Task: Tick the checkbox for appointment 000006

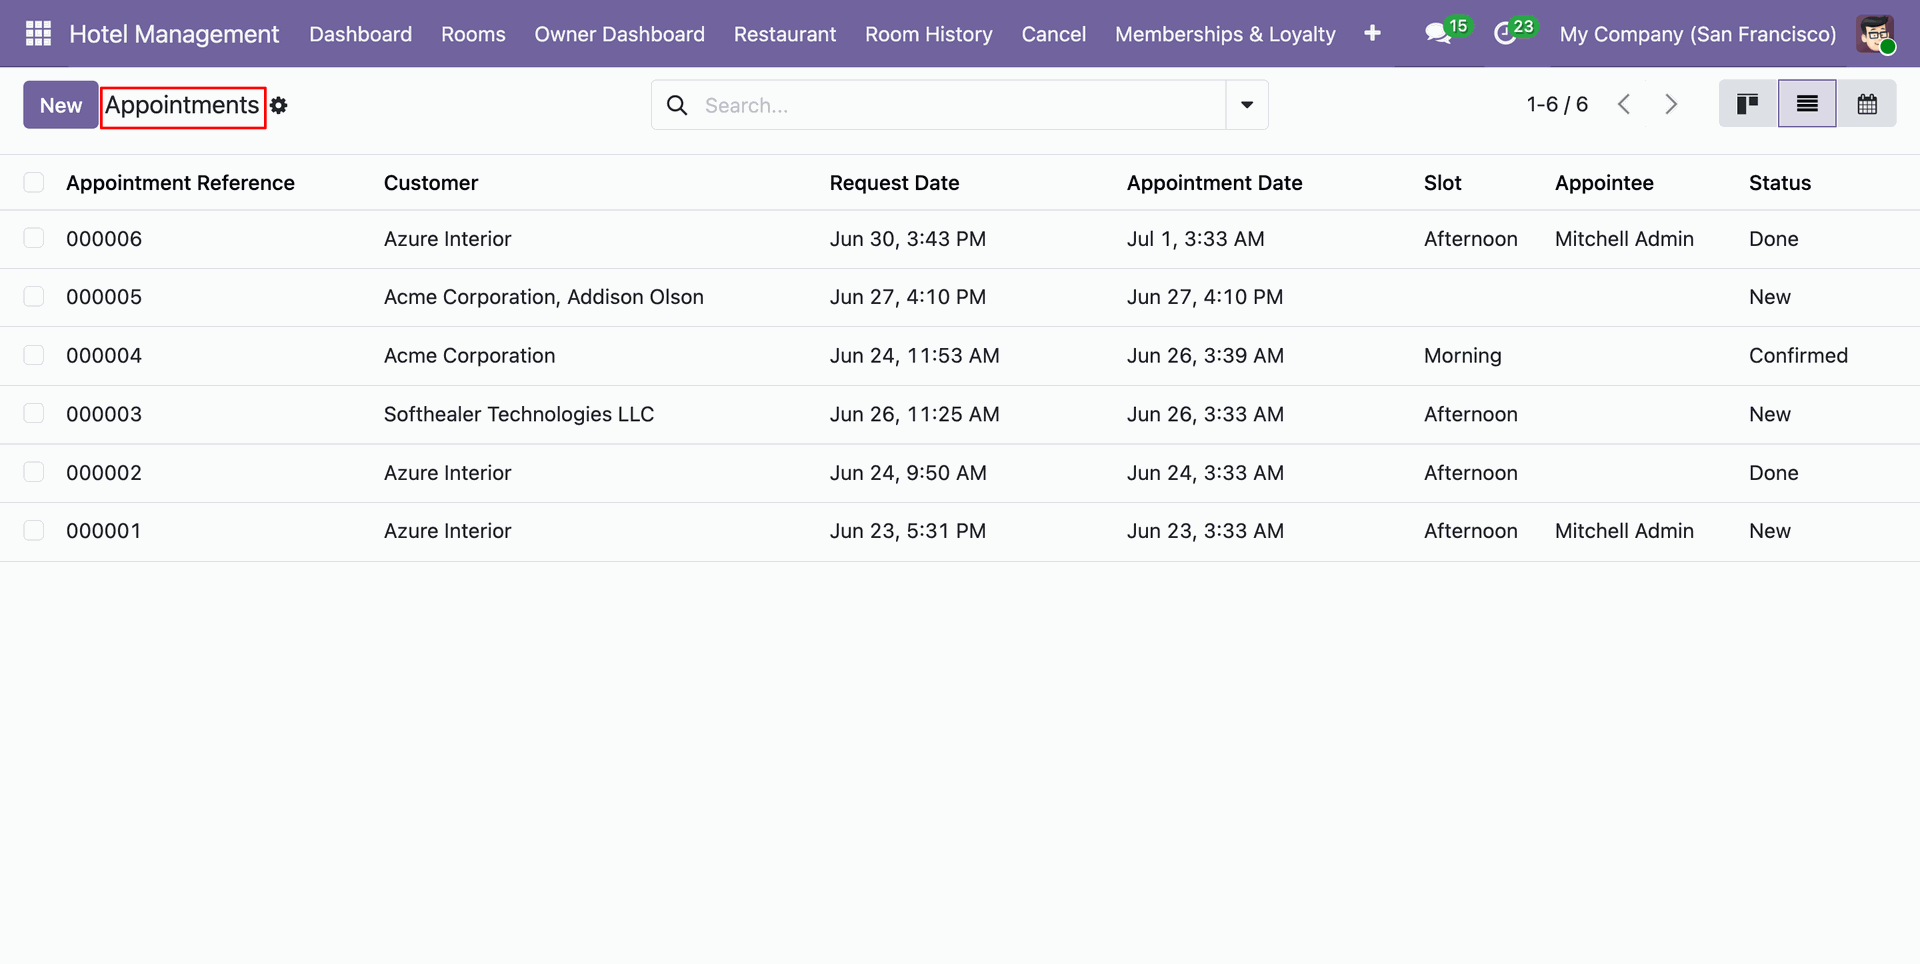Action: tap(34, 238)
